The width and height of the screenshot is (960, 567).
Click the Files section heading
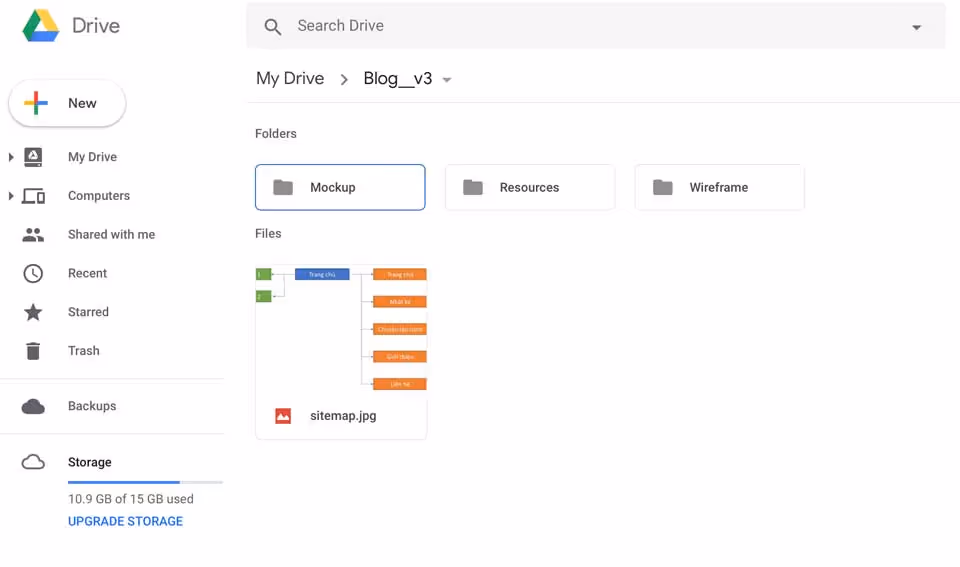coord(268,233)
